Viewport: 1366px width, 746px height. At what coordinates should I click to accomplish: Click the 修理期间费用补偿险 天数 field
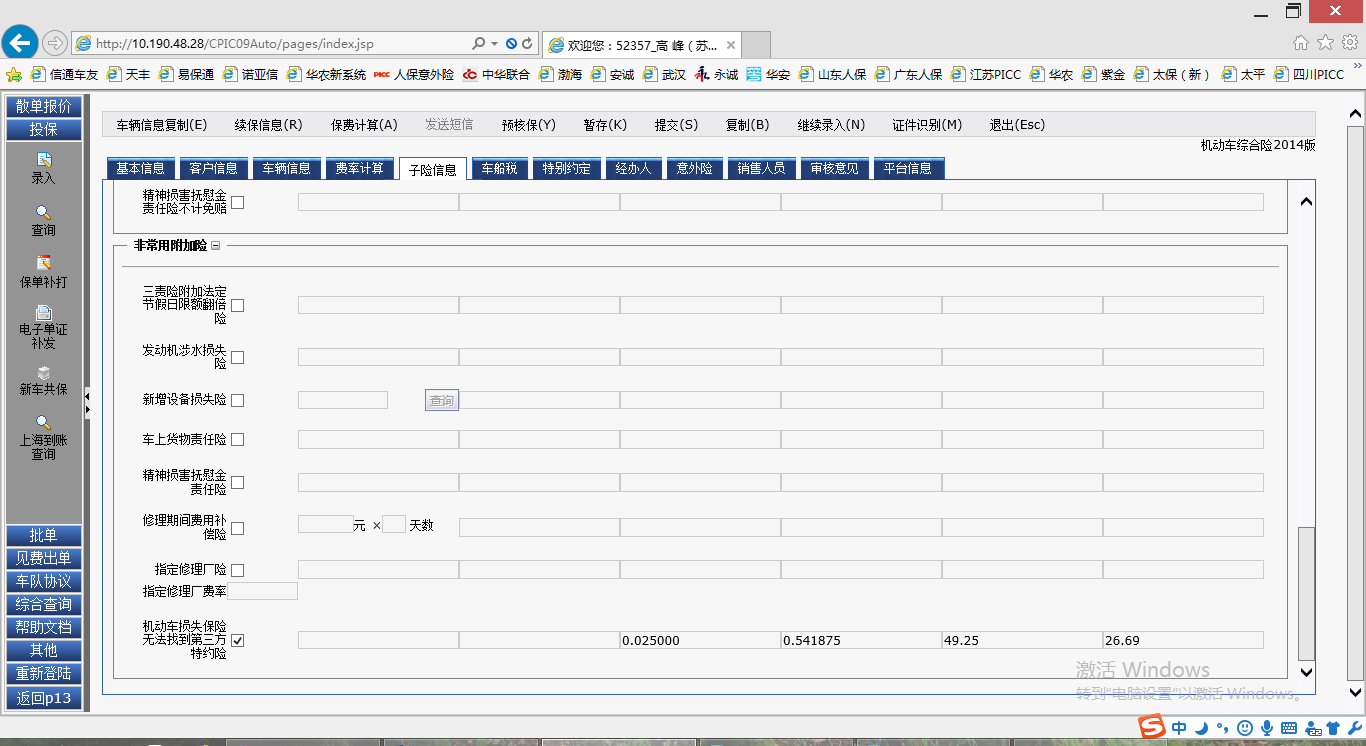[394, 524]
